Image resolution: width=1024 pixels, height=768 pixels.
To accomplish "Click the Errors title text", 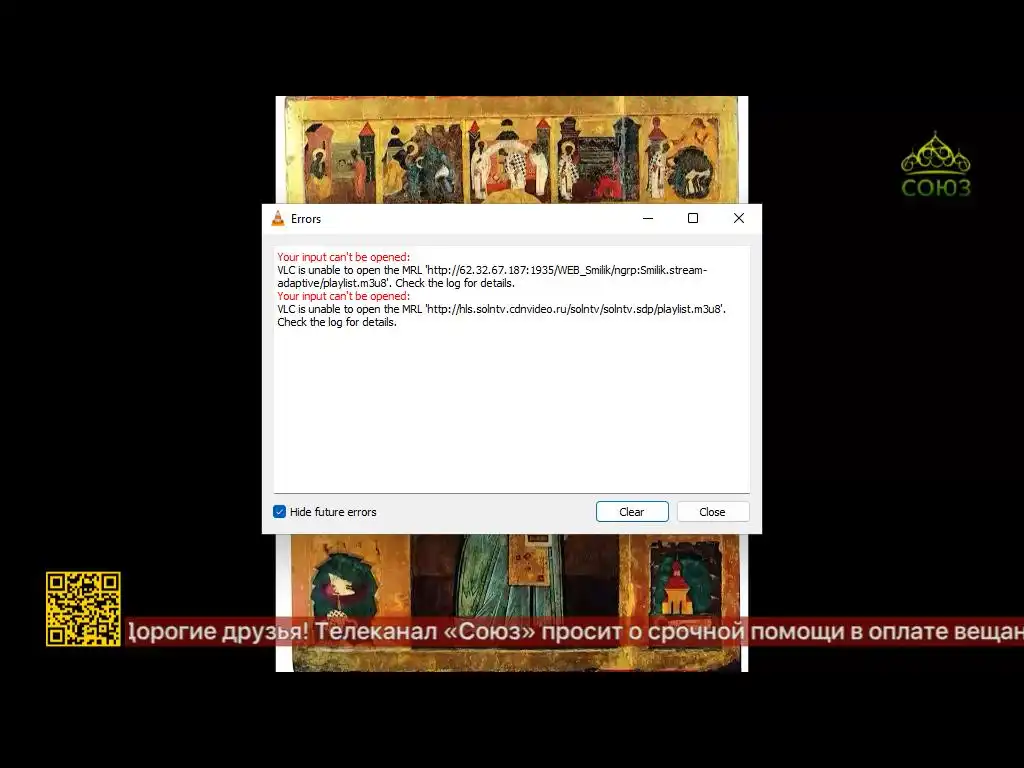I will click(306, 219).
